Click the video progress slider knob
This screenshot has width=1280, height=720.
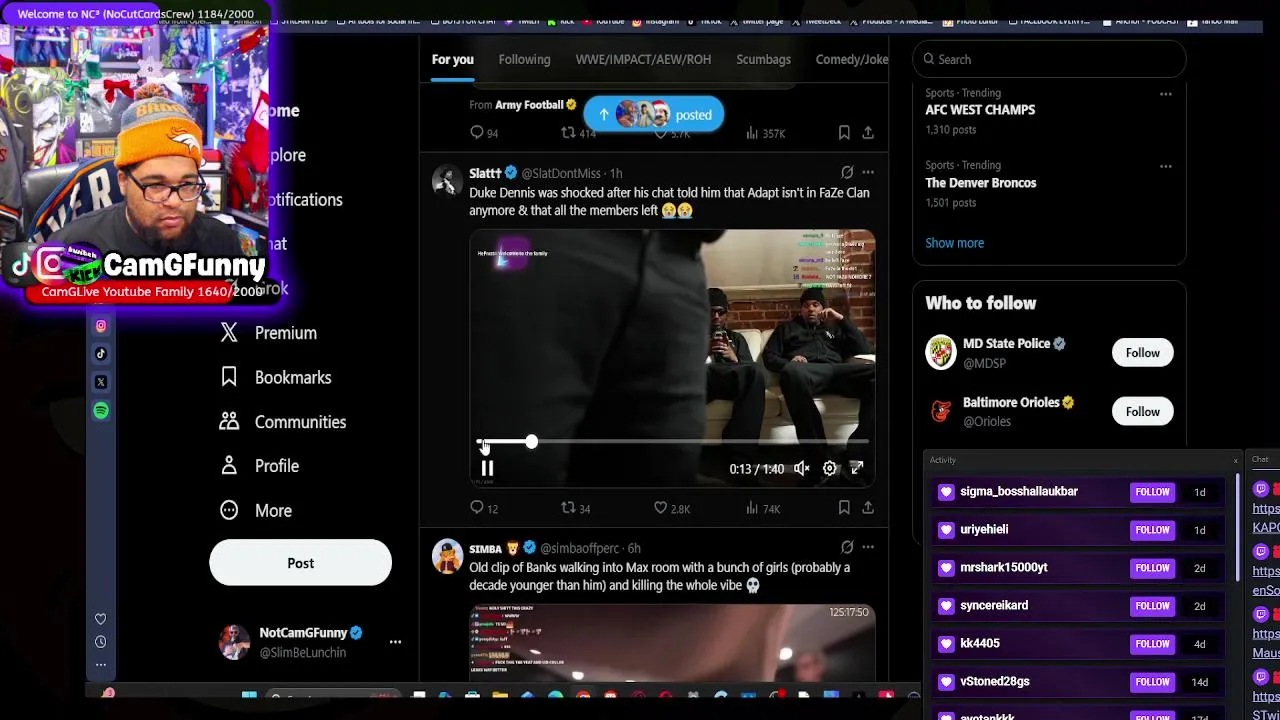tap(531, 442)
